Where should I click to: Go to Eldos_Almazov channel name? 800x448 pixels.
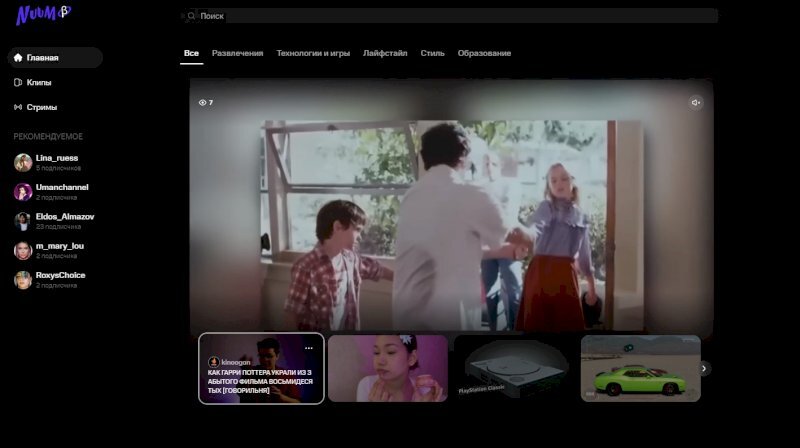coord(65,217)
